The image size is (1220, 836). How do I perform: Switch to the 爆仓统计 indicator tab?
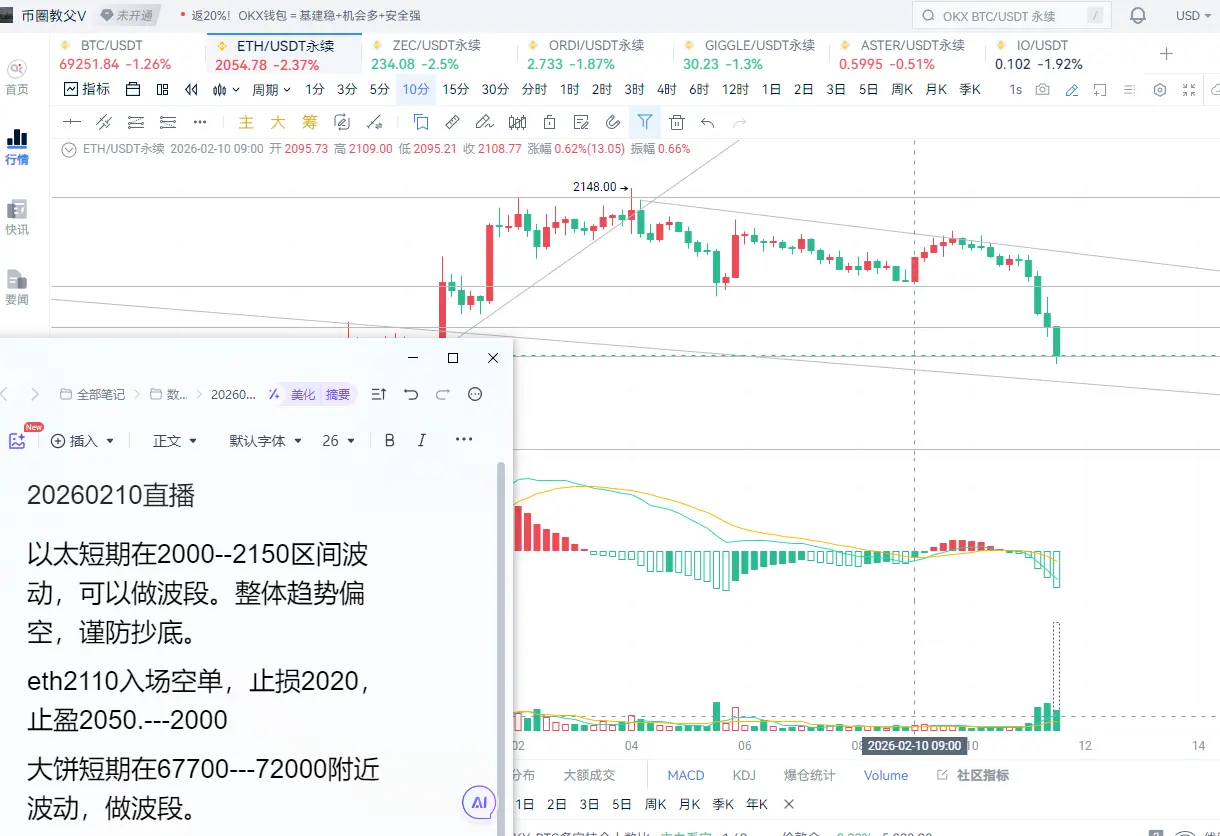coord(809,775)
